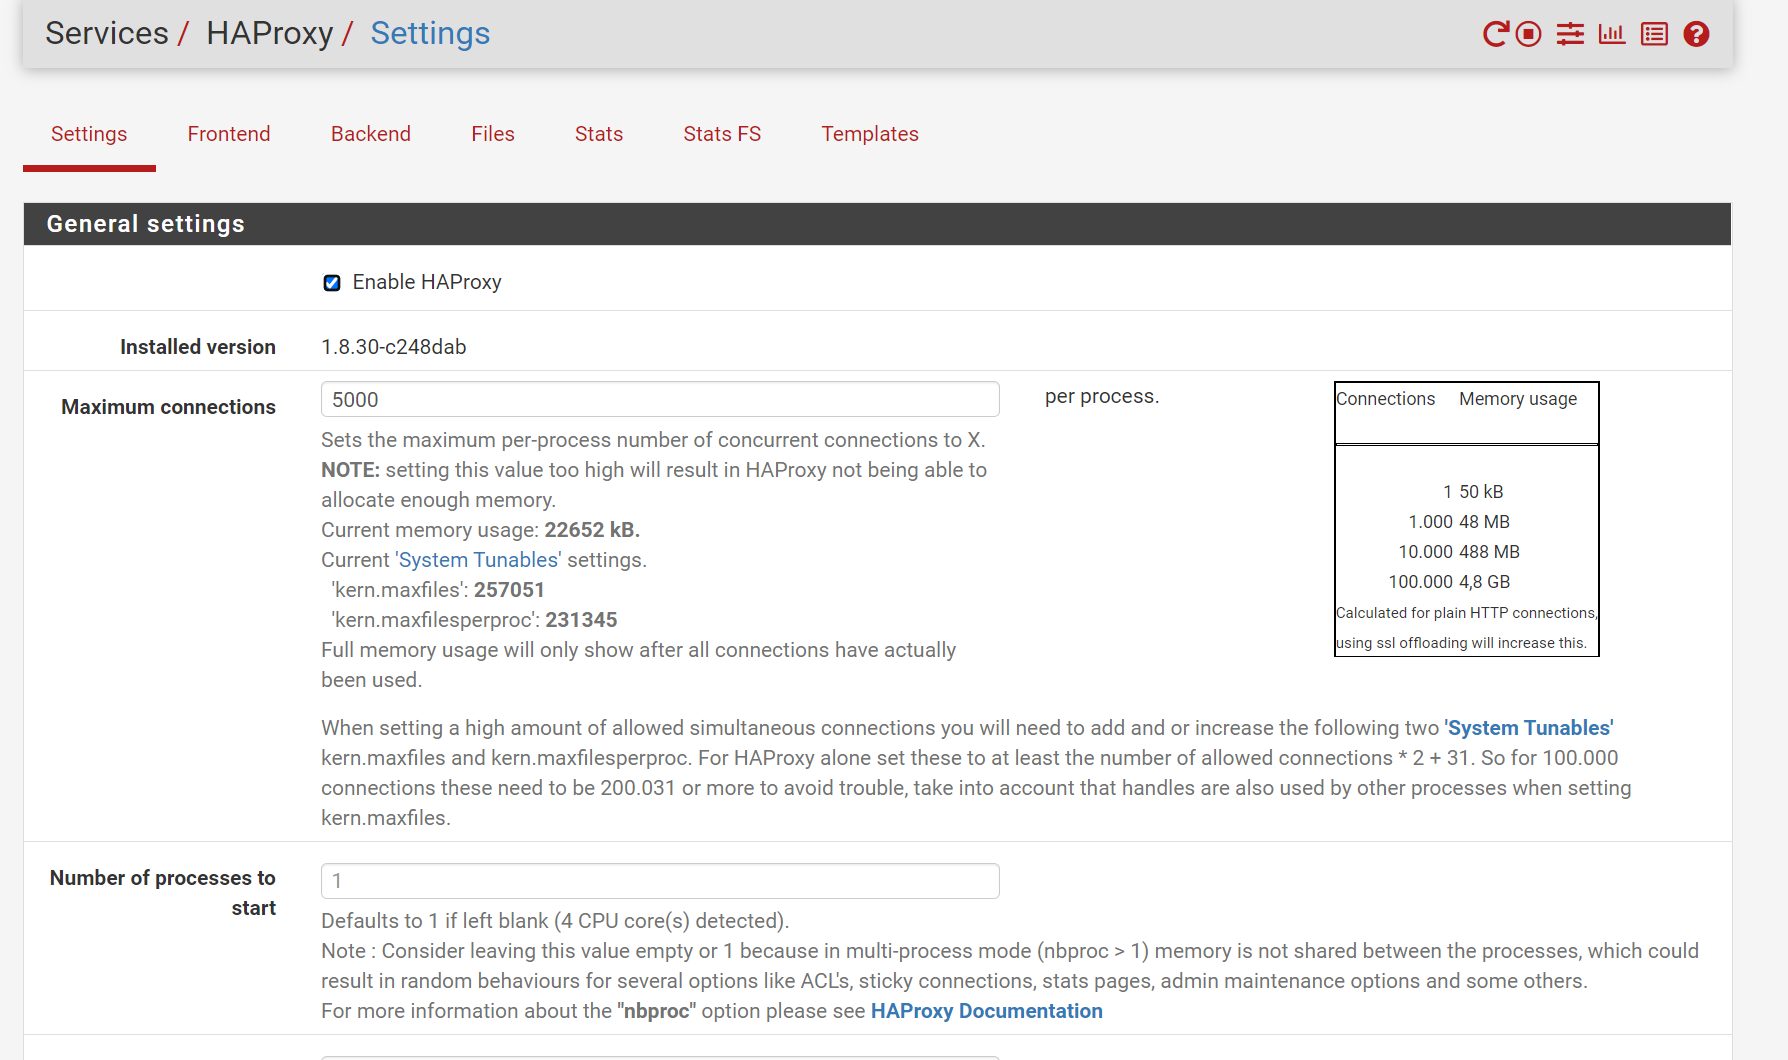Toggle the Enable HAProxy checkbox
The height and width of the screenshot is (1060, 1788).
pyautogui.click(x=332, y=283)
